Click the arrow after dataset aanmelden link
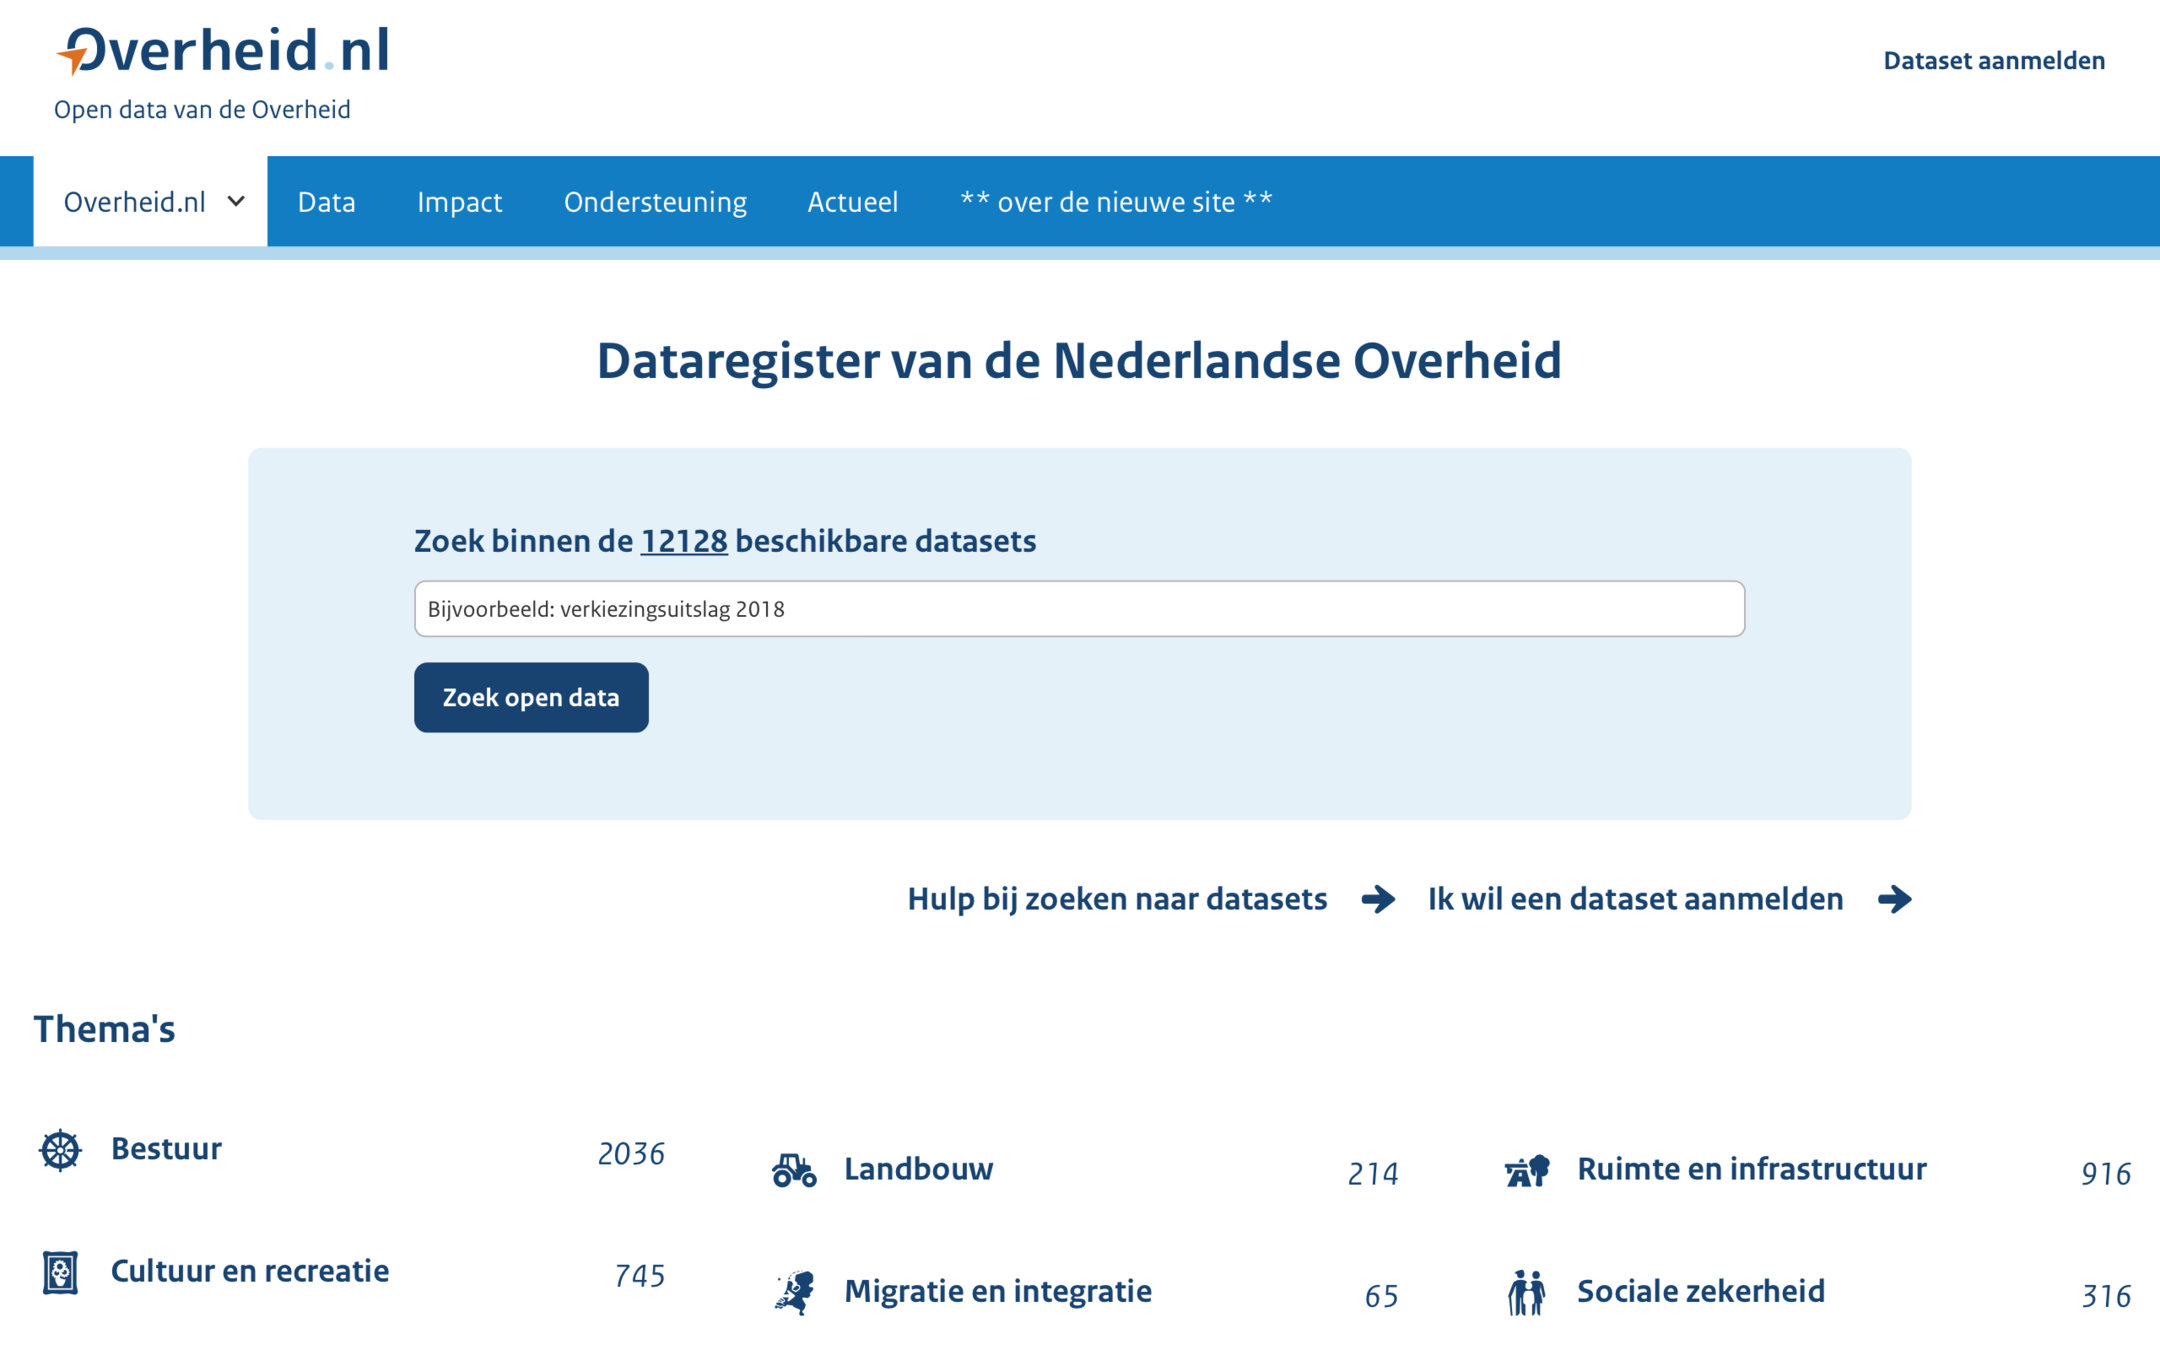The image size is (2160, 1350). 1894,899
